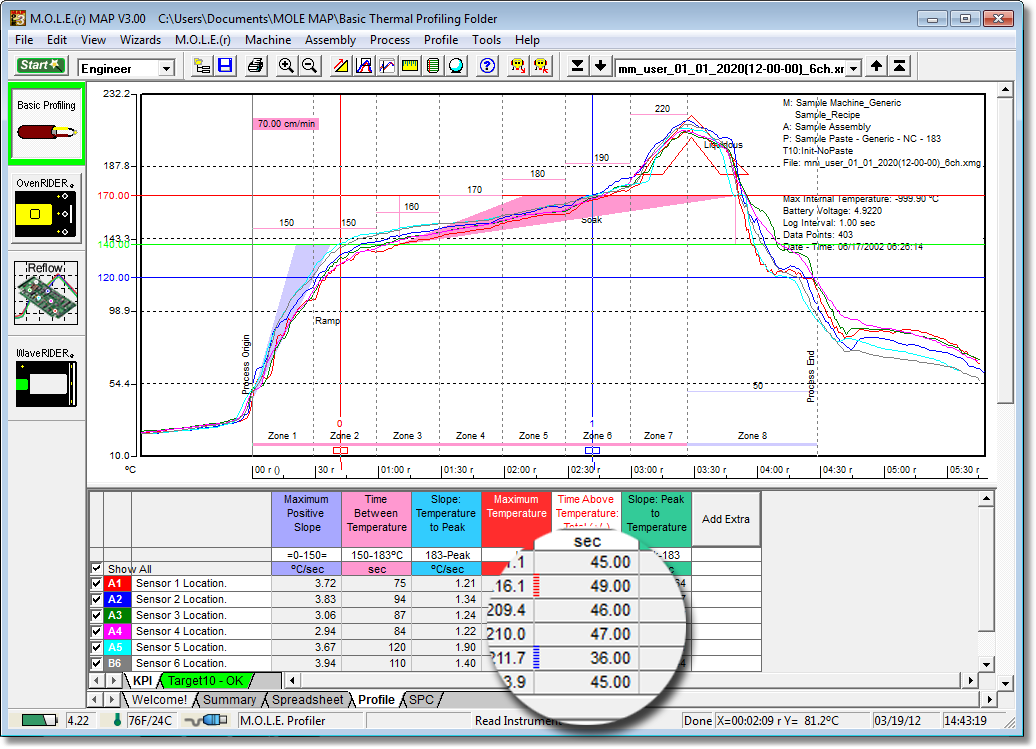
Task: Click the magnify lens tool icon
Action: pyautogui.click(x=457, y=66)
